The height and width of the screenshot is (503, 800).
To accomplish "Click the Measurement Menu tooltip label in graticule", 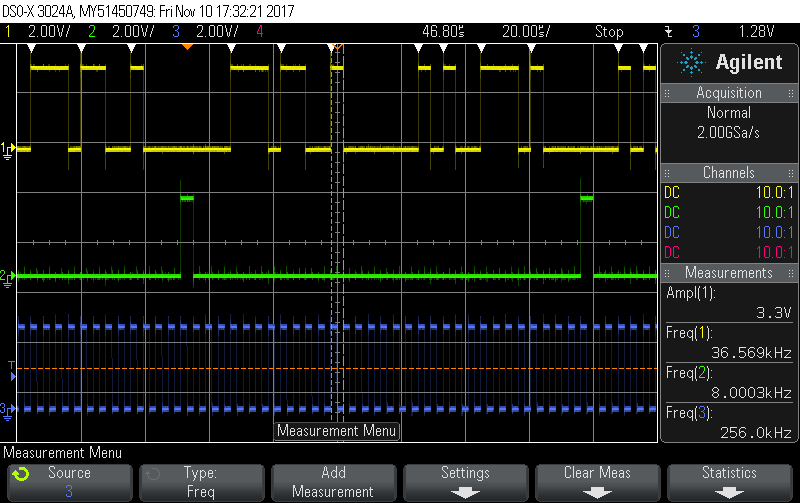I will pyautogui.click(x=337, y=431).
